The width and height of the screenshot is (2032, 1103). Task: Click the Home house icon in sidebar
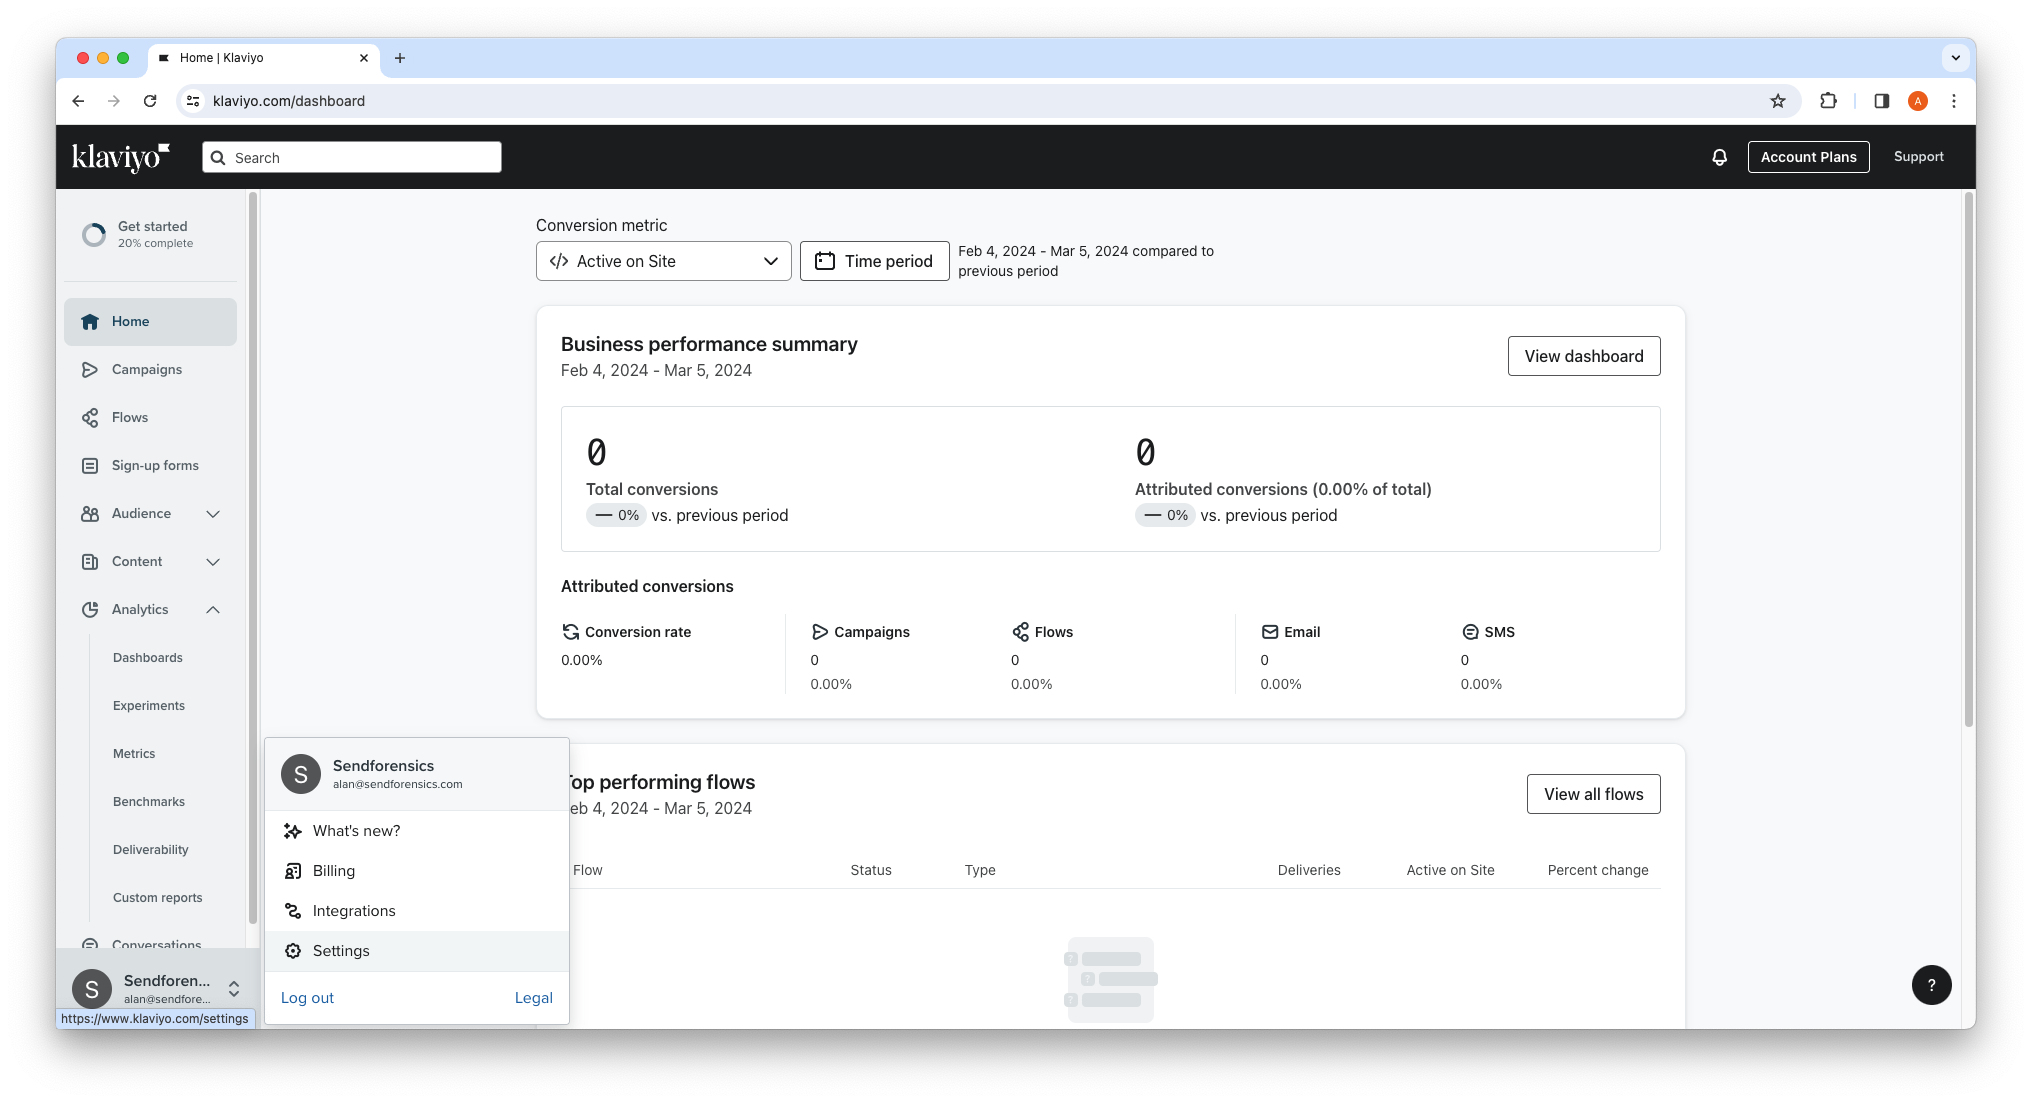90,322
